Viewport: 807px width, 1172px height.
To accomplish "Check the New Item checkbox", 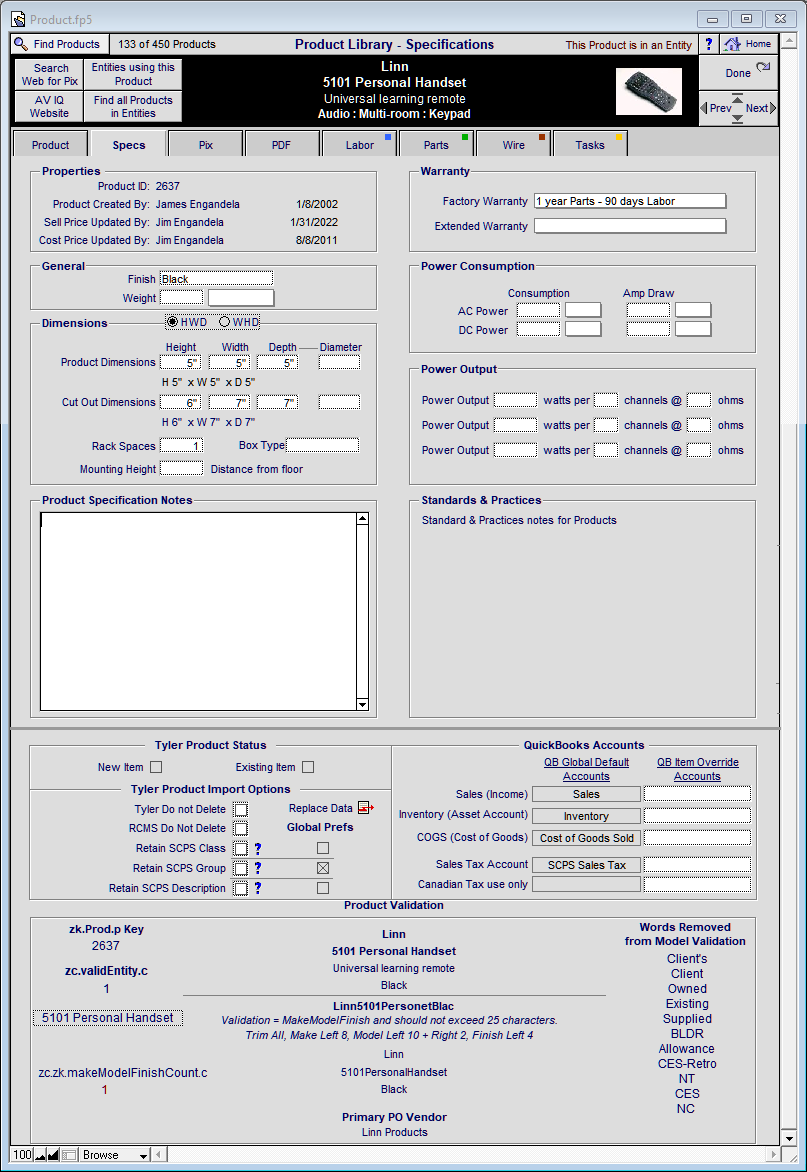I will [x=155, y=767].
